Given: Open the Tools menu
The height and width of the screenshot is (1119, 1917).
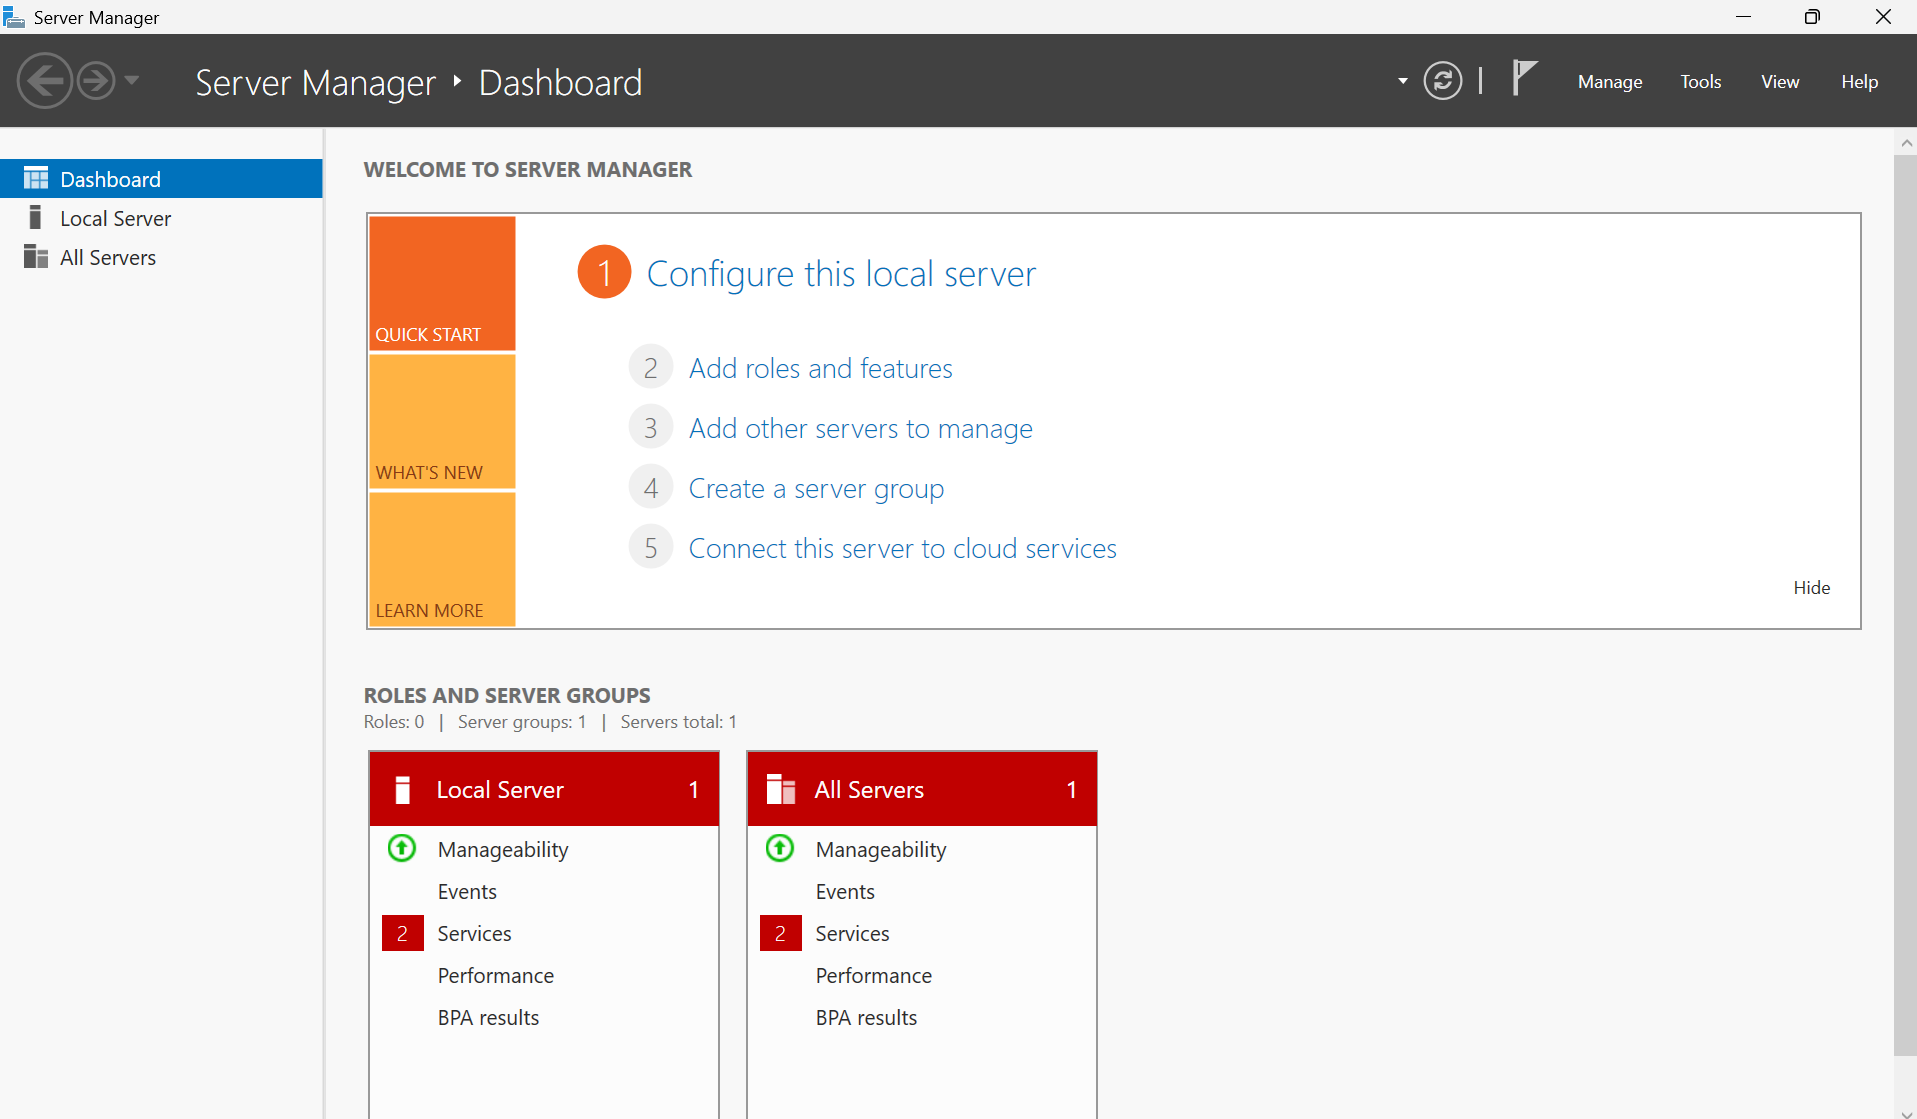Looking at the screenshot, I should tap(1700, 82).
